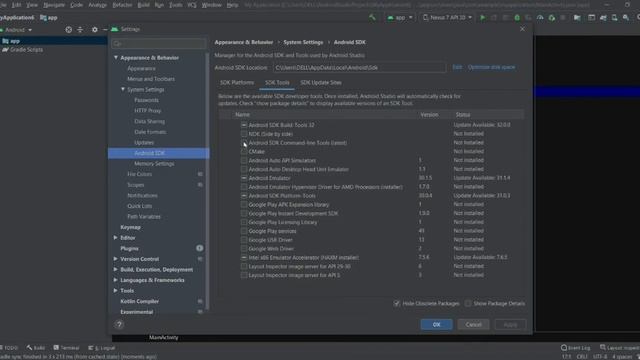This screenshot has height=360, width=640.
Task: Click the help question mark icon in Settings
Action: pos(119,324)
